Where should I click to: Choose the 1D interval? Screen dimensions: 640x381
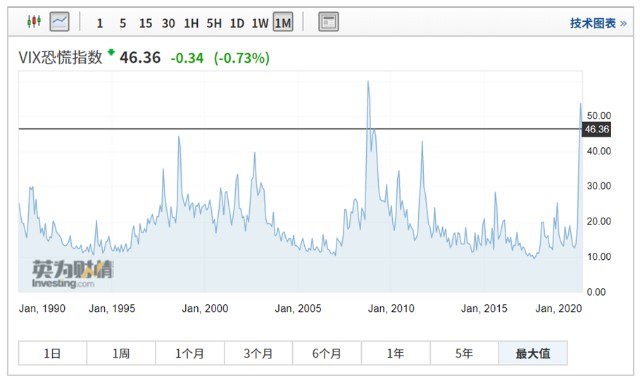coord(237,23)
